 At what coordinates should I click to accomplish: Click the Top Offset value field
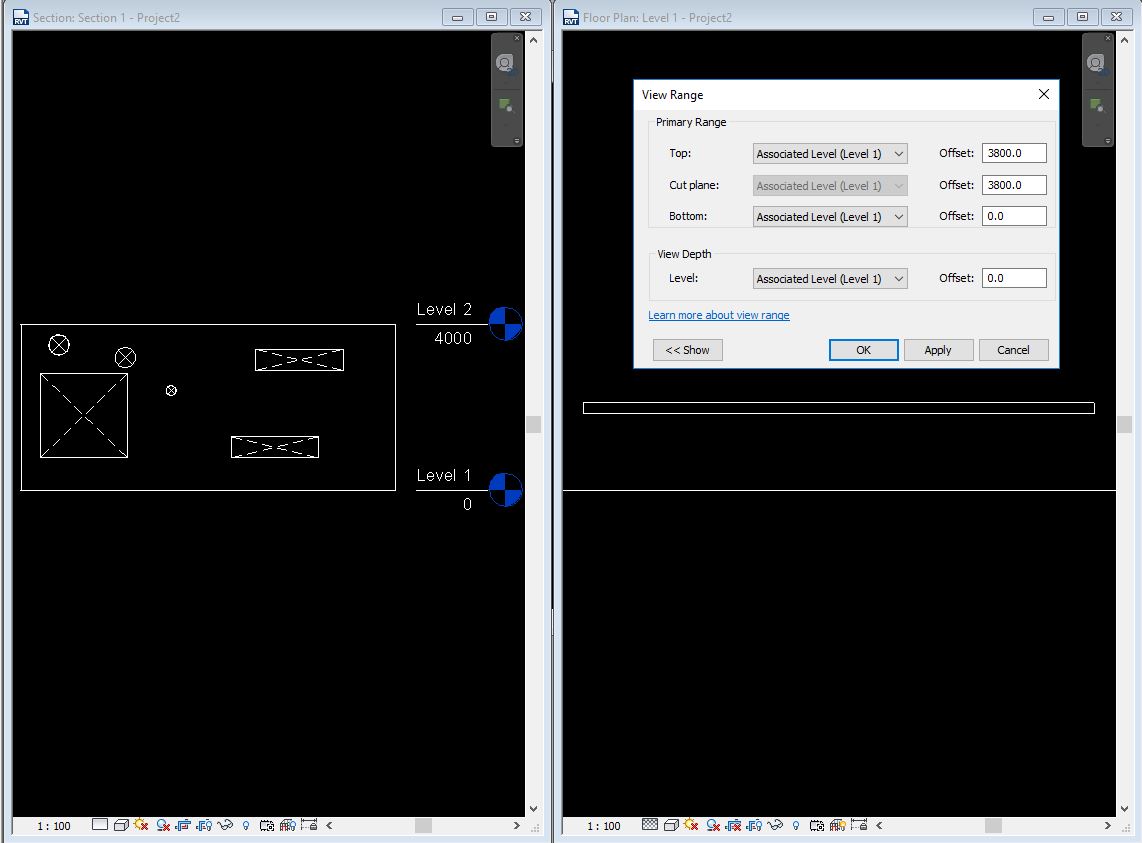click(1013, 152)
